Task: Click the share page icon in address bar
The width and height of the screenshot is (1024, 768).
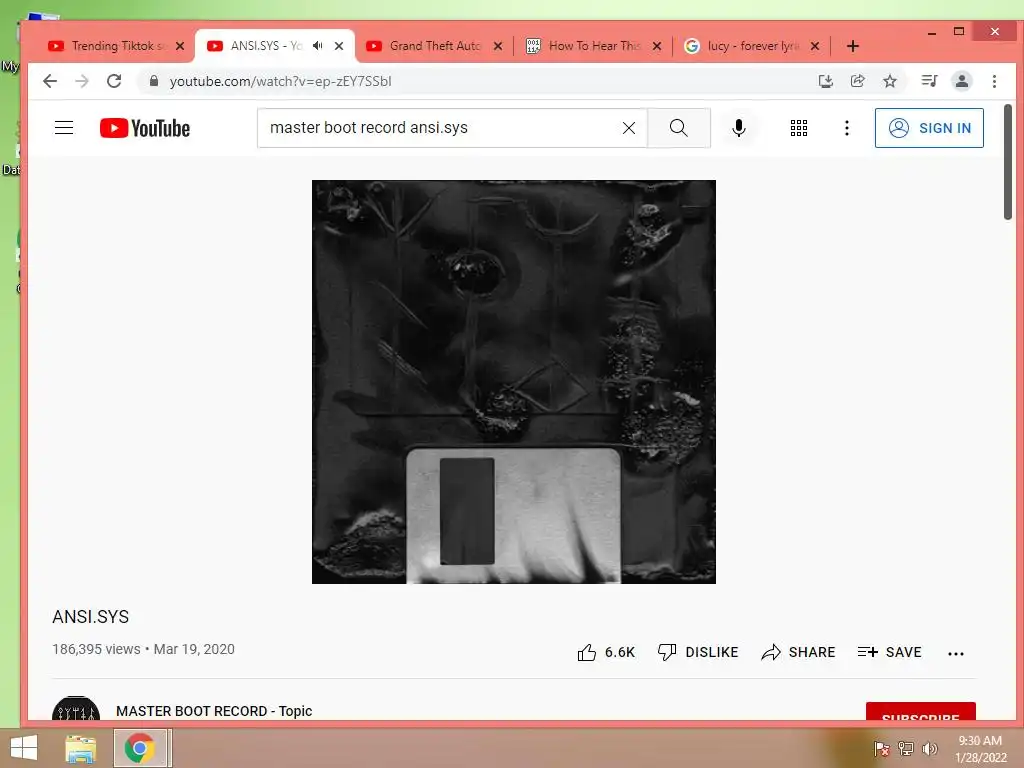Action: tap(857, 81)
